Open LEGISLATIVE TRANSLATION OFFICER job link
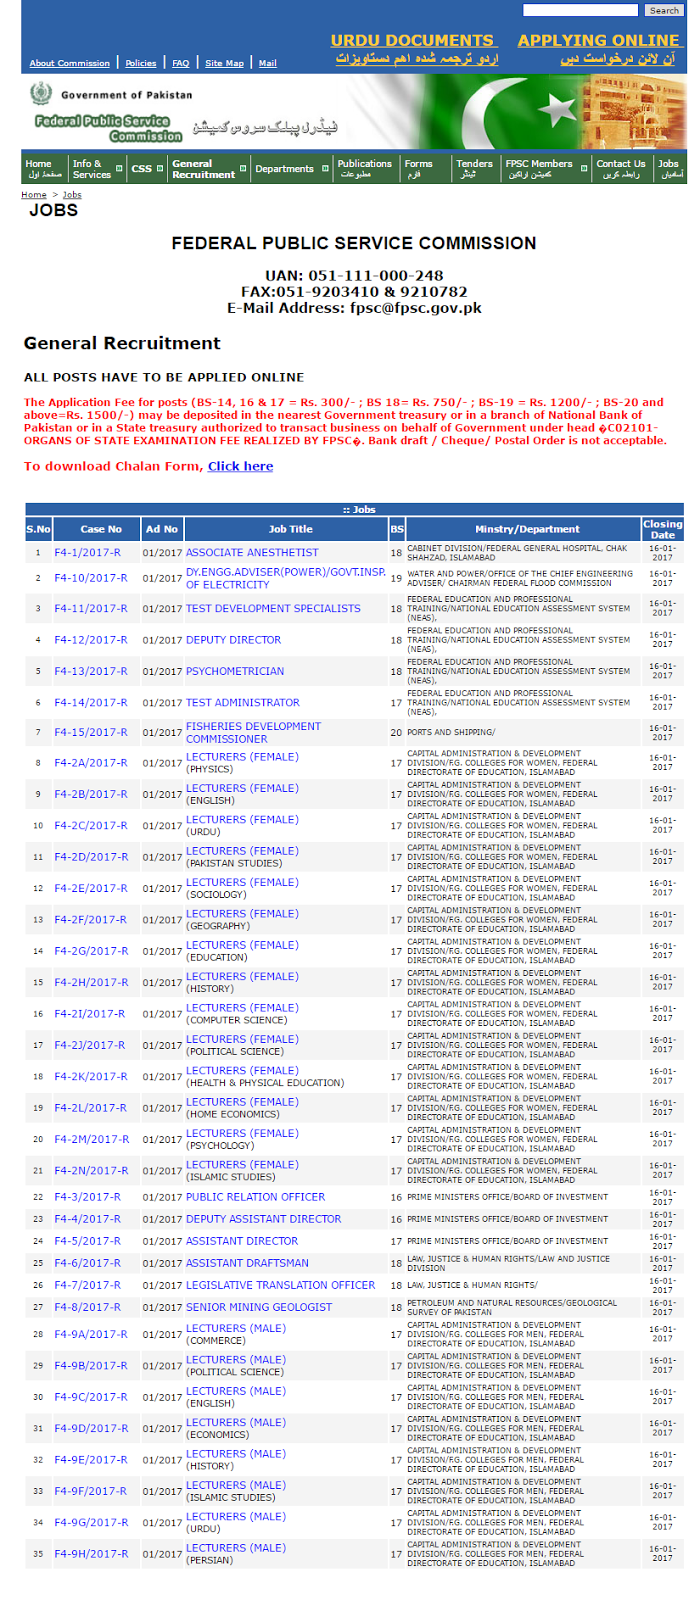This screenshot has width=700, height=1600. coord(281,1285)
